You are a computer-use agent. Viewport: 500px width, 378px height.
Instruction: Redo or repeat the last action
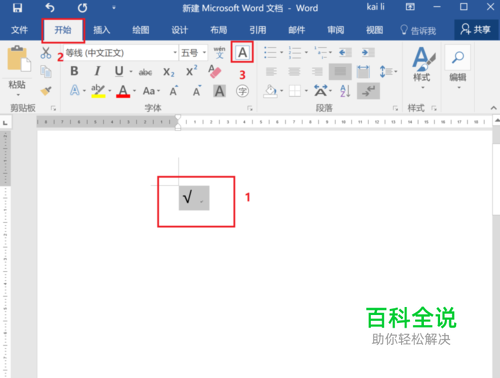82,8
